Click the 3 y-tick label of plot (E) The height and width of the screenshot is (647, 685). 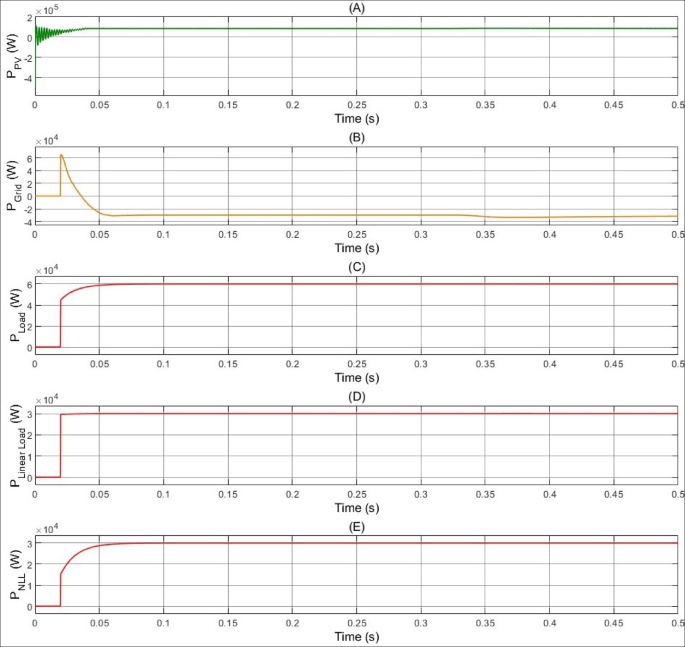(x=30, y=543)
